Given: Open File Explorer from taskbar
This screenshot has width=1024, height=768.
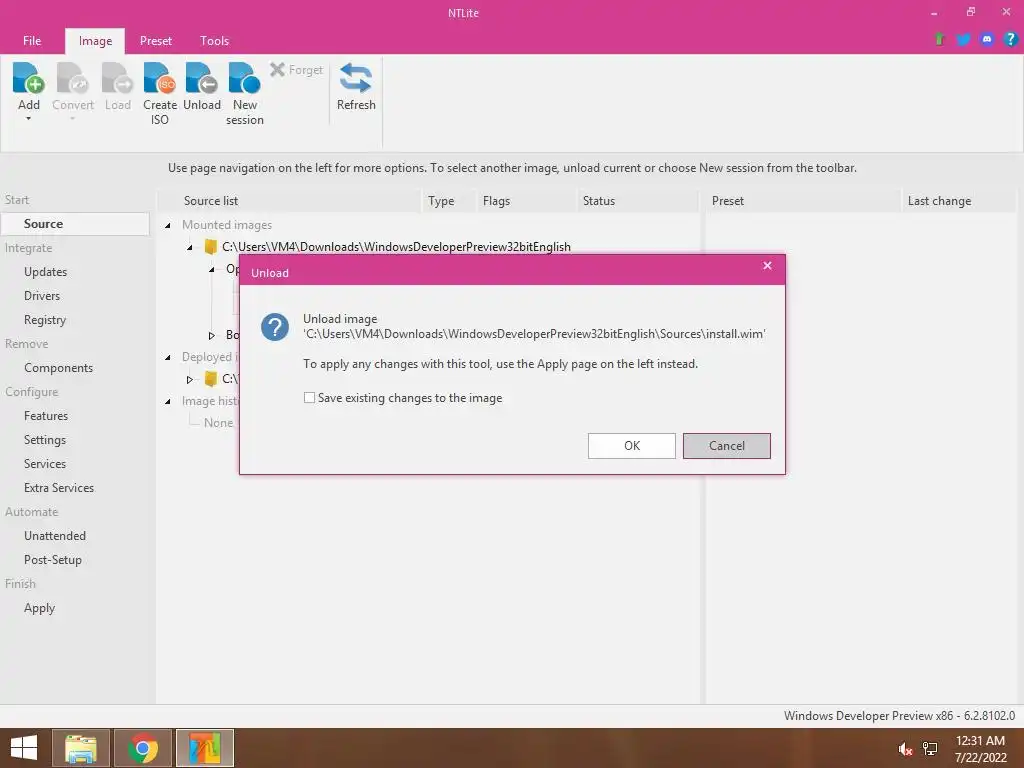Looking at the screenshot, I should click(x=81, y=748).
